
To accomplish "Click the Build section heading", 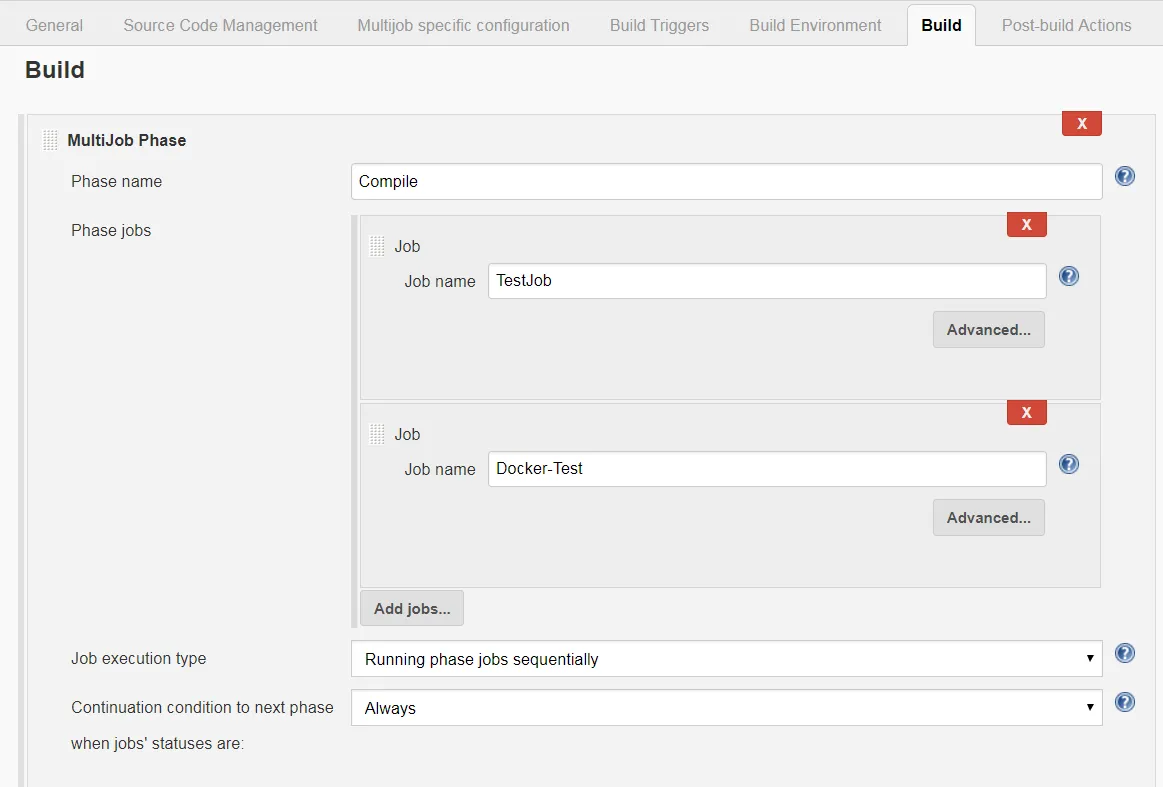I will [55, 70].
